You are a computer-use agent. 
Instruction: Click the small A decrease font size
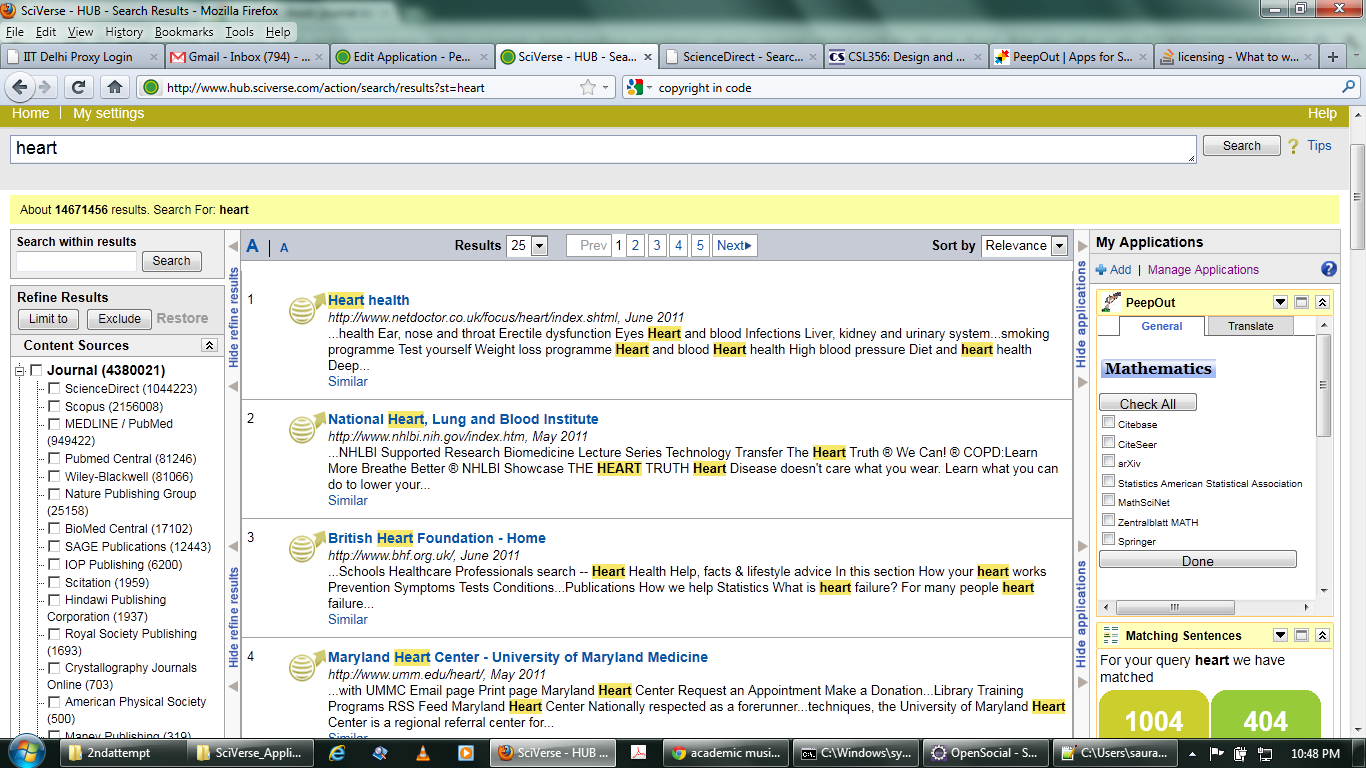[284, 248]
